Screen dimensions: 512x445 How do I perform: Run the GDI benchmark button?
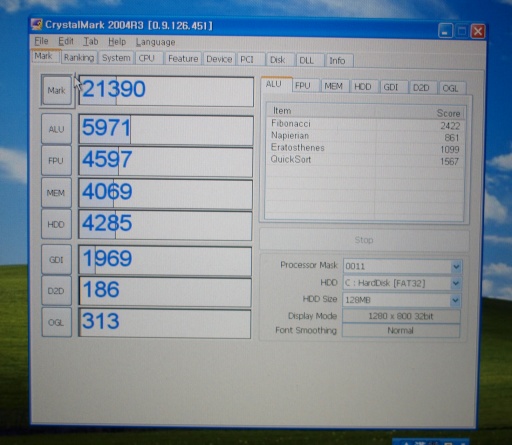56,259
